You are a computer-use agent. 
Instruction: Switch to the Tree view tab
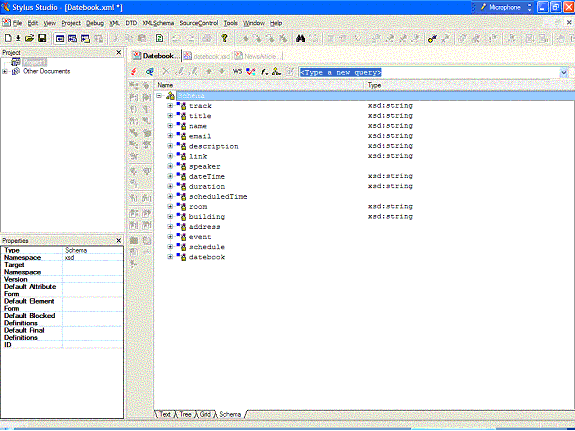pos(186,414)
